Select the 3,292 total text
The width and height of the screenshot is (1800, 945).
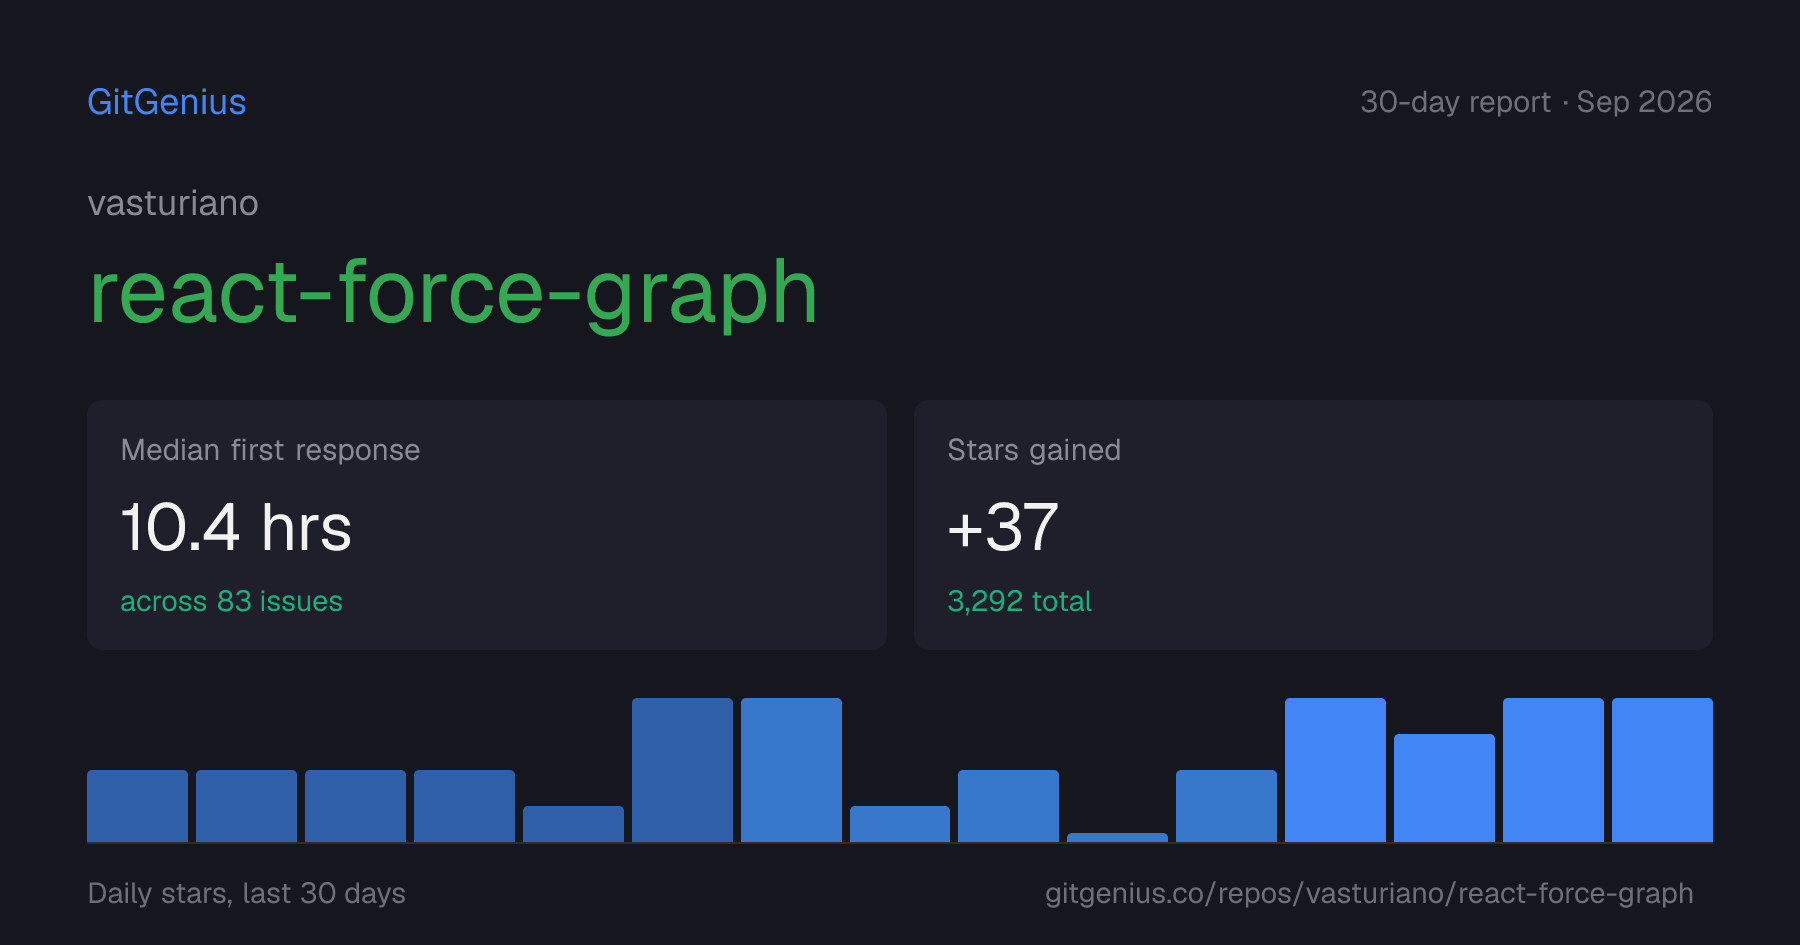pos(1019,601)
